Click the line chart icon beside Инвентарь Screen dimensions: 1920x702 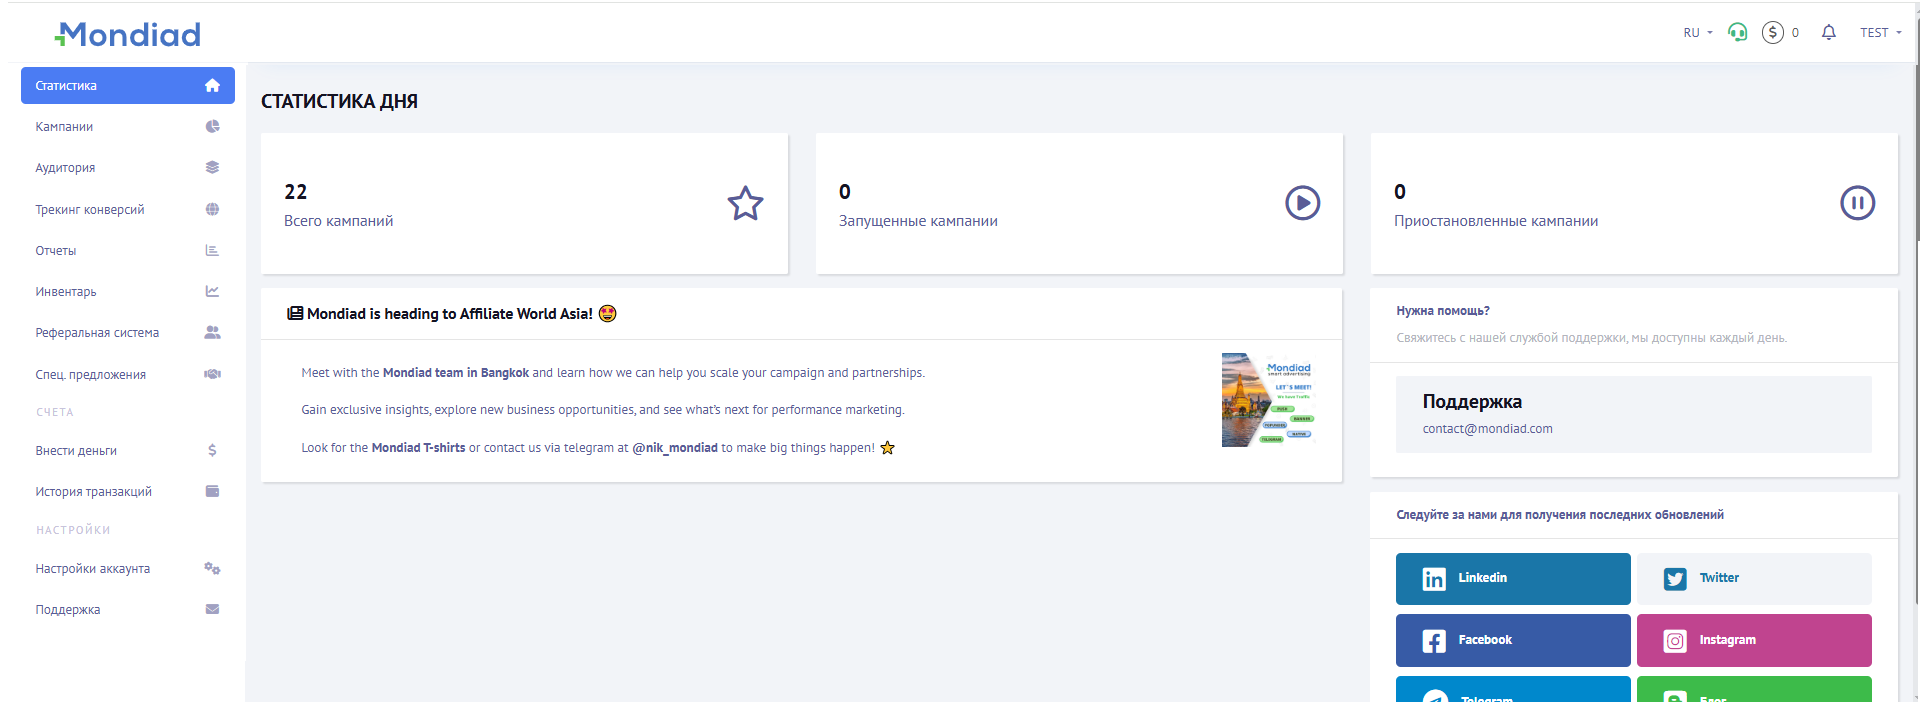pyautogui.click(x=212, y=292)
